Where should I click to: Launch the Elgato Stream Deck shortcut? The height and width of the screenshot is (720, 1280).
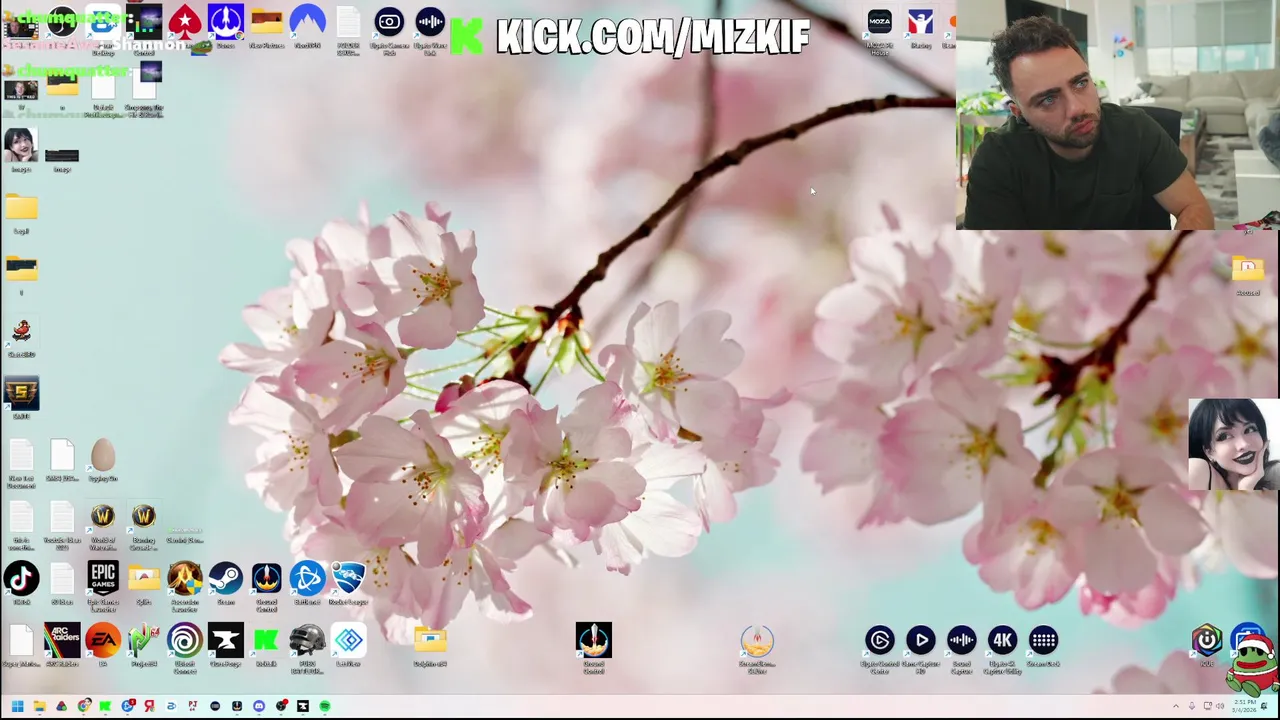tap(1043, 640)
